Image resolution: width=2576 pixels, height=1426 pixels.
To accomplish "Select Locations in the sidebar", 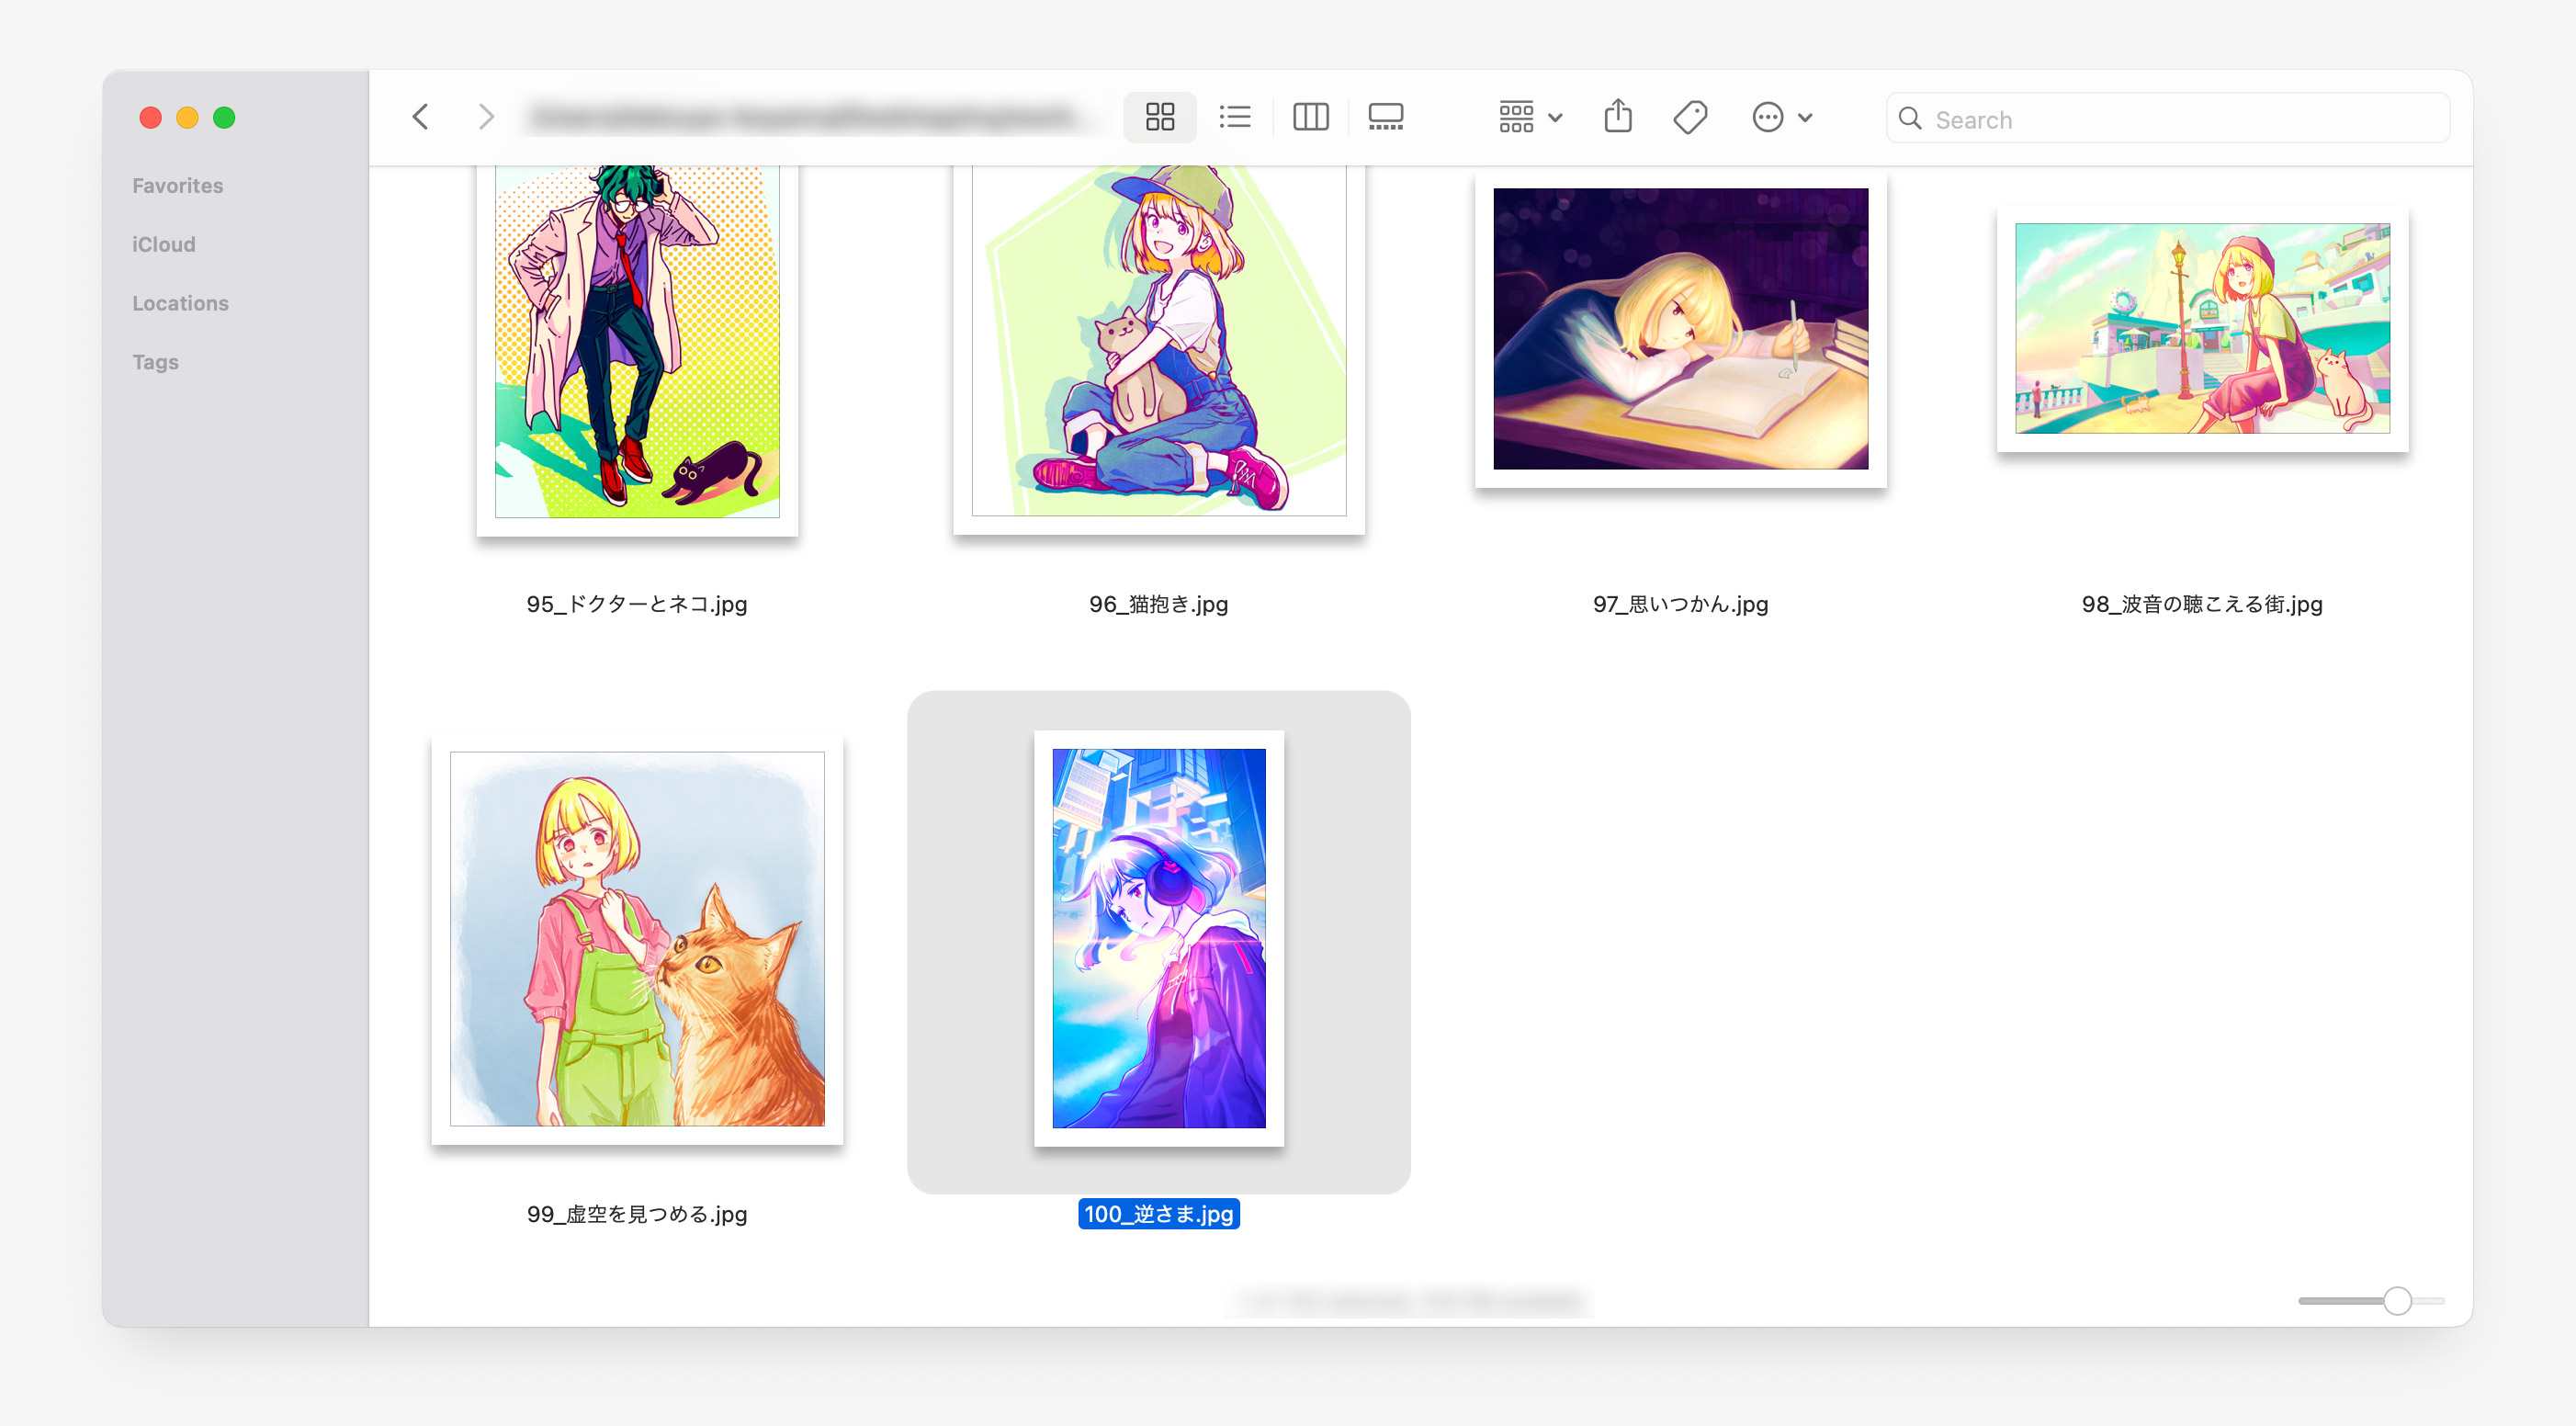I will point(180,303).
